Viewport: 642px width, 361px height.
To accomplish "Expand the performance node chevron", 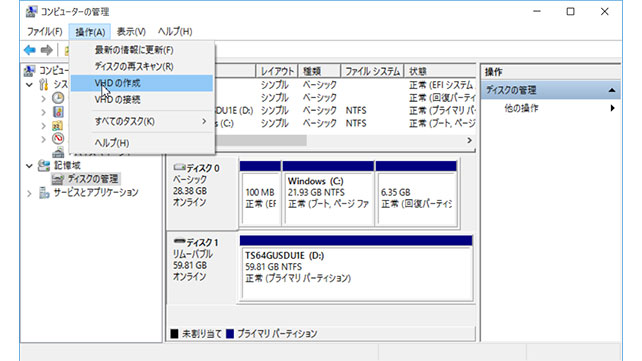I will click(43, 139).
